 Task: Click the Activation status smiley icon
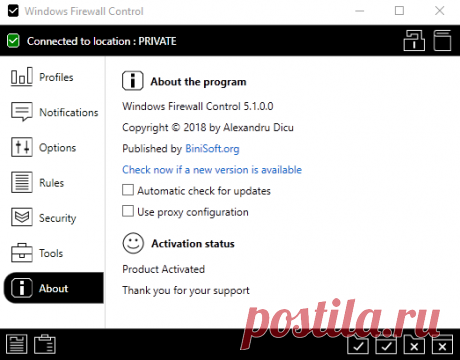tap(133, 243)
